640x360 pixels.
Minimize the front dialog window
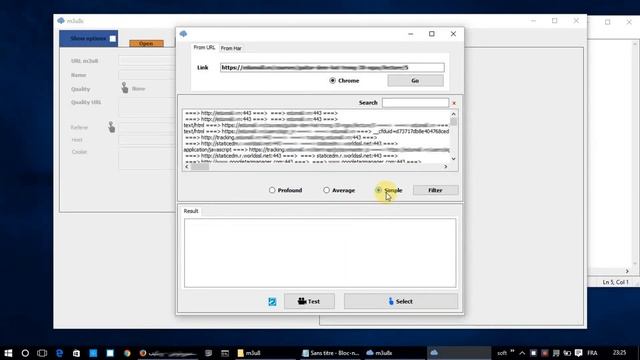pyautogui.click(x=411, y=34)
